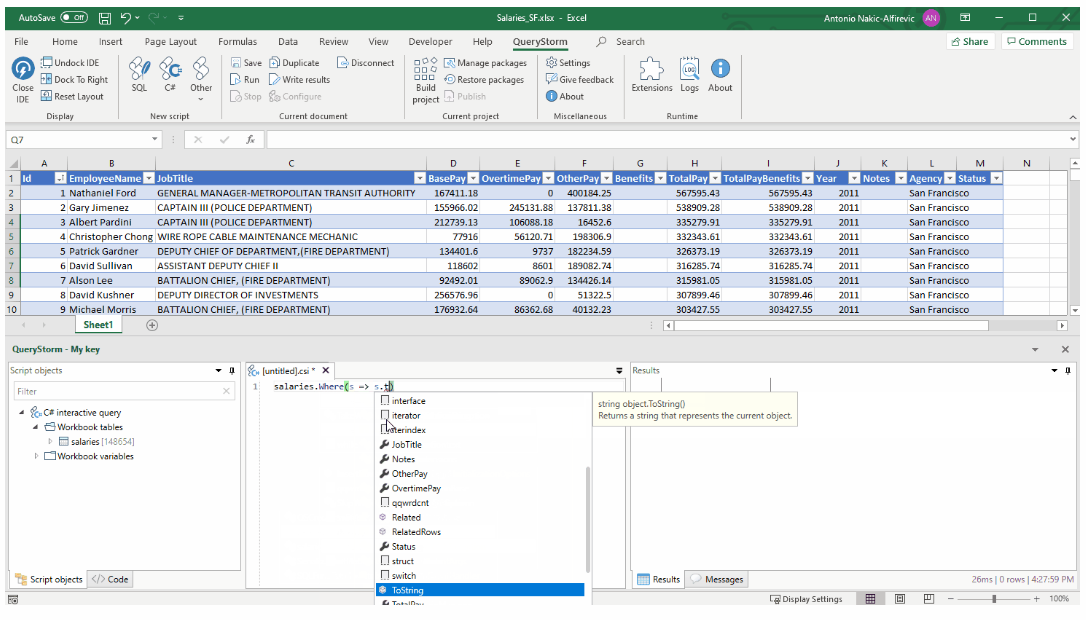The image size is (1086, 620).
Task: Select the Results tab at bottom
Action: click(x=659, y=579)
